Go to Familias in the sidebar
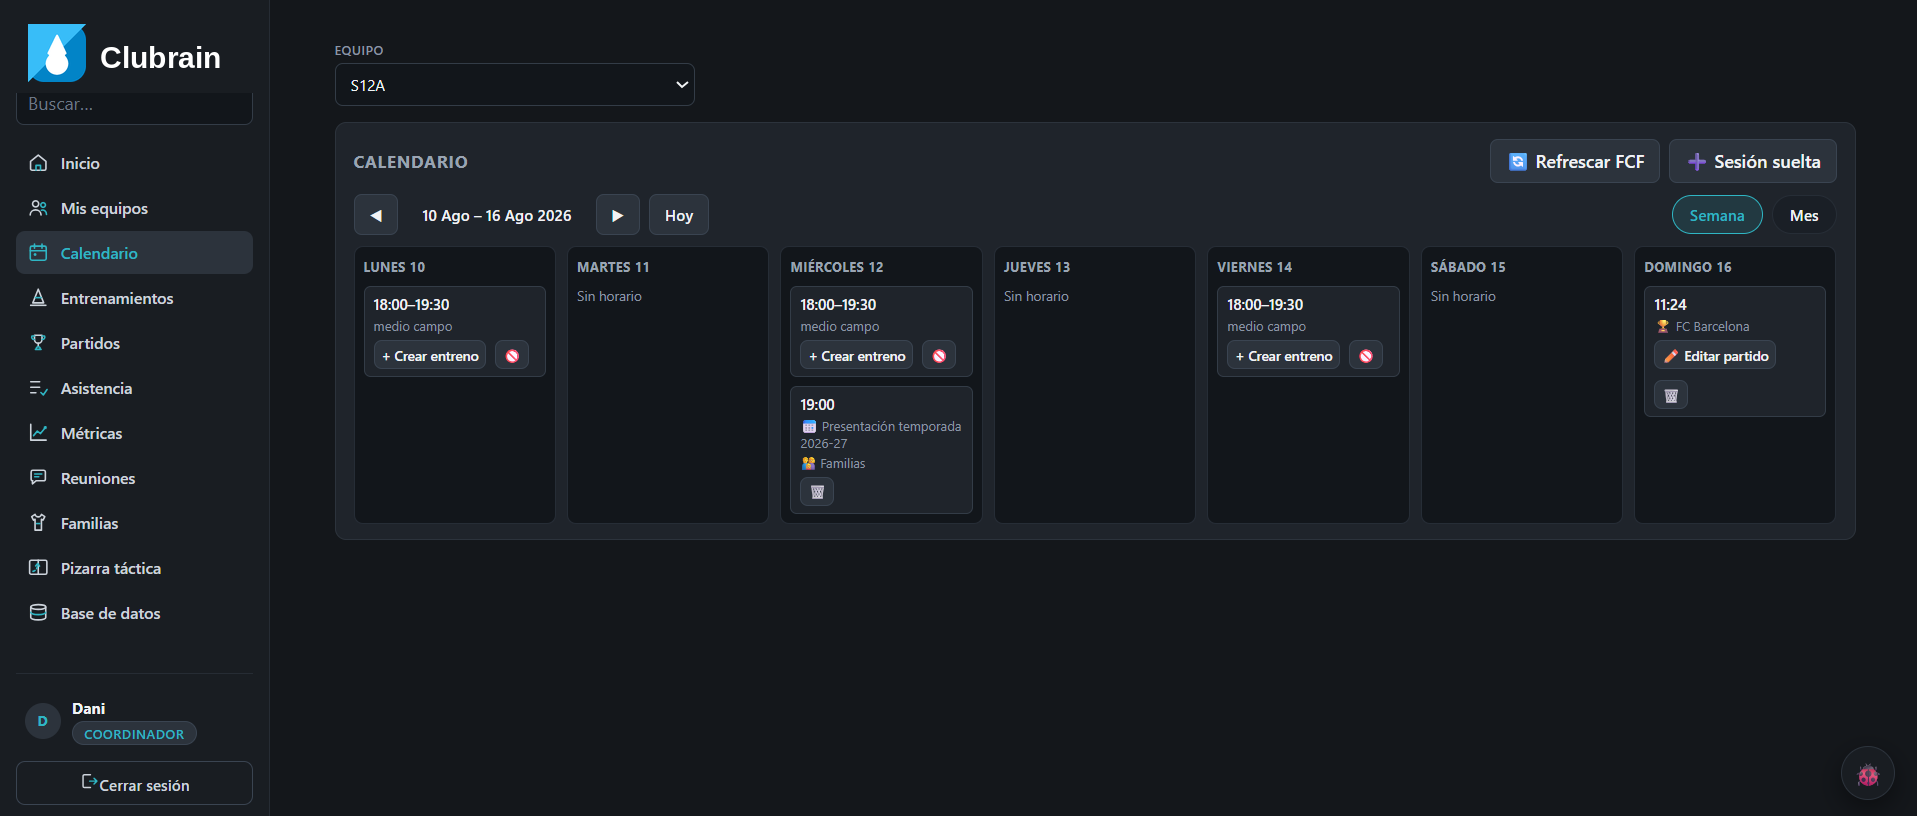Viewport: 1917px width, 816px height. (134, 523)
